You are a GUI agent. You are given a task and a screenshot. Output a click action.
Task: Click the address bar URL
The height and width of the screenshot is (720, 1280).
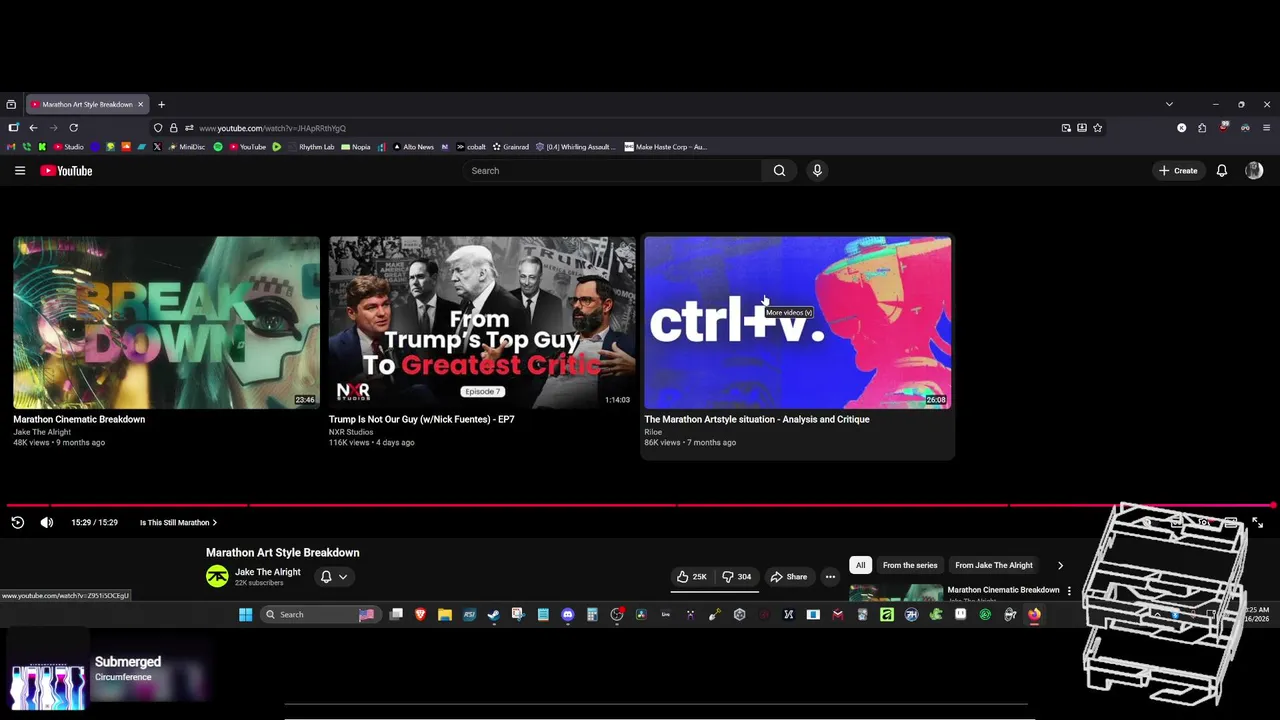point(272,128)
